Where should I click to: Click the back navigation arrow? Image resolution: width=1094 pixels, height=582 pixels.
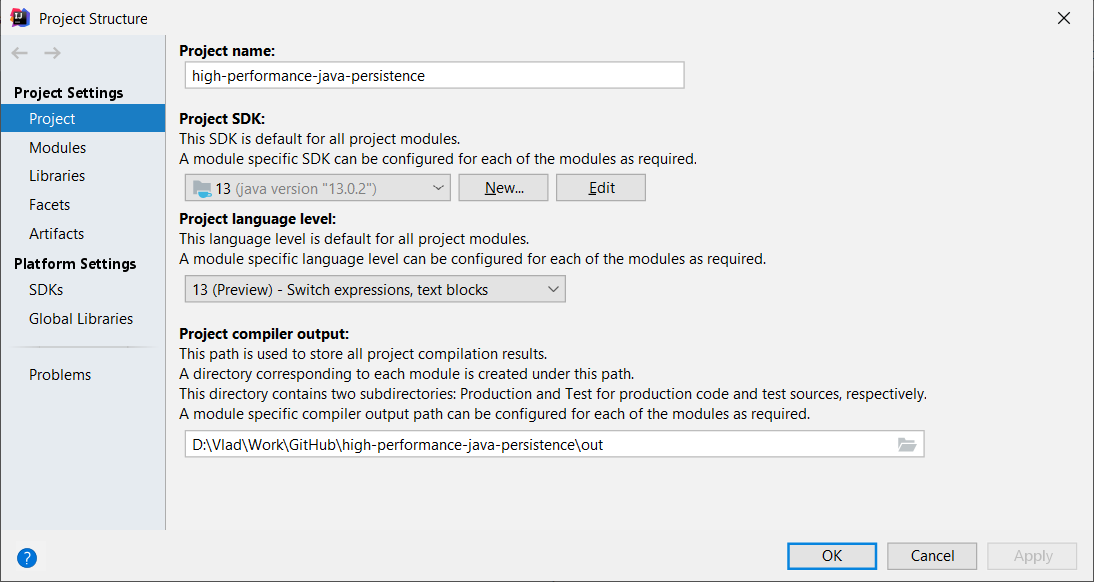pyautogui.click(x=20, y=53)
